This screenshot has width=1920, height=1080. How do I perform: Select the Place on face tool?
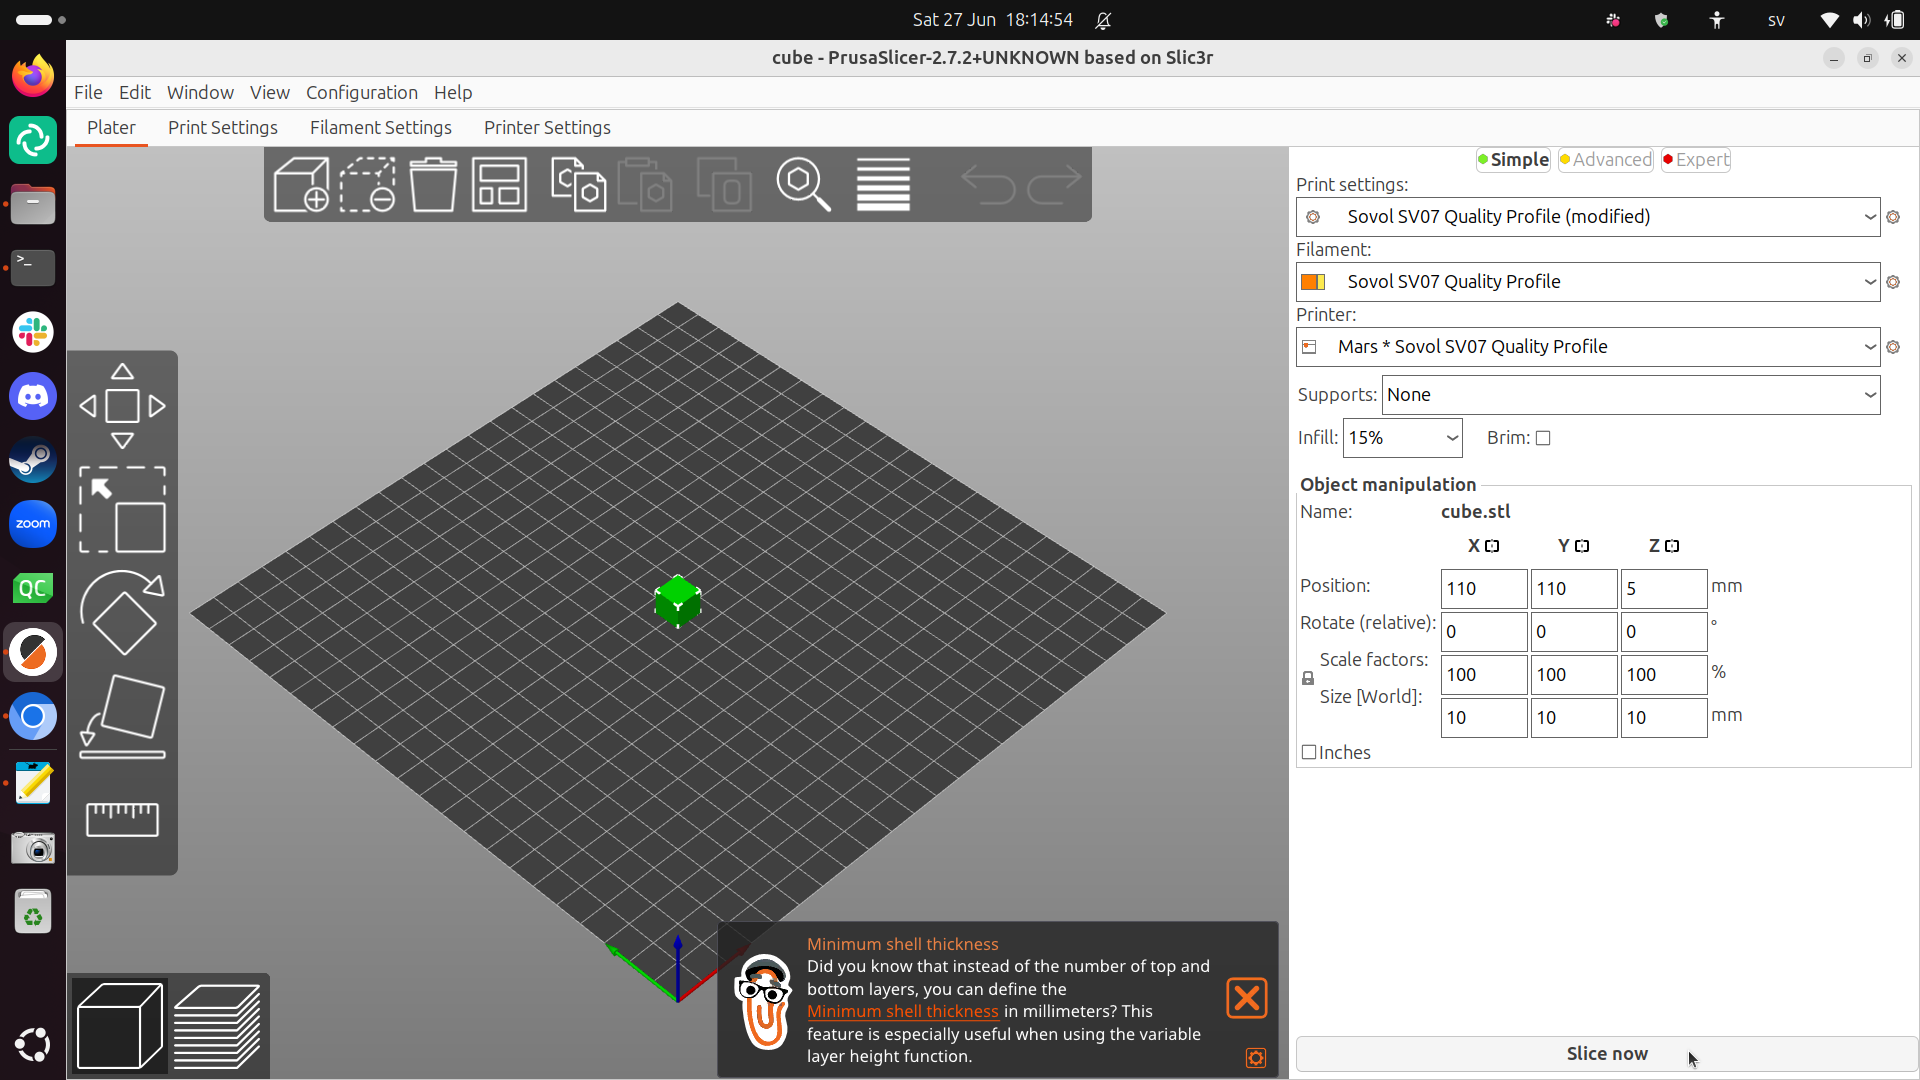click(122, 716)
